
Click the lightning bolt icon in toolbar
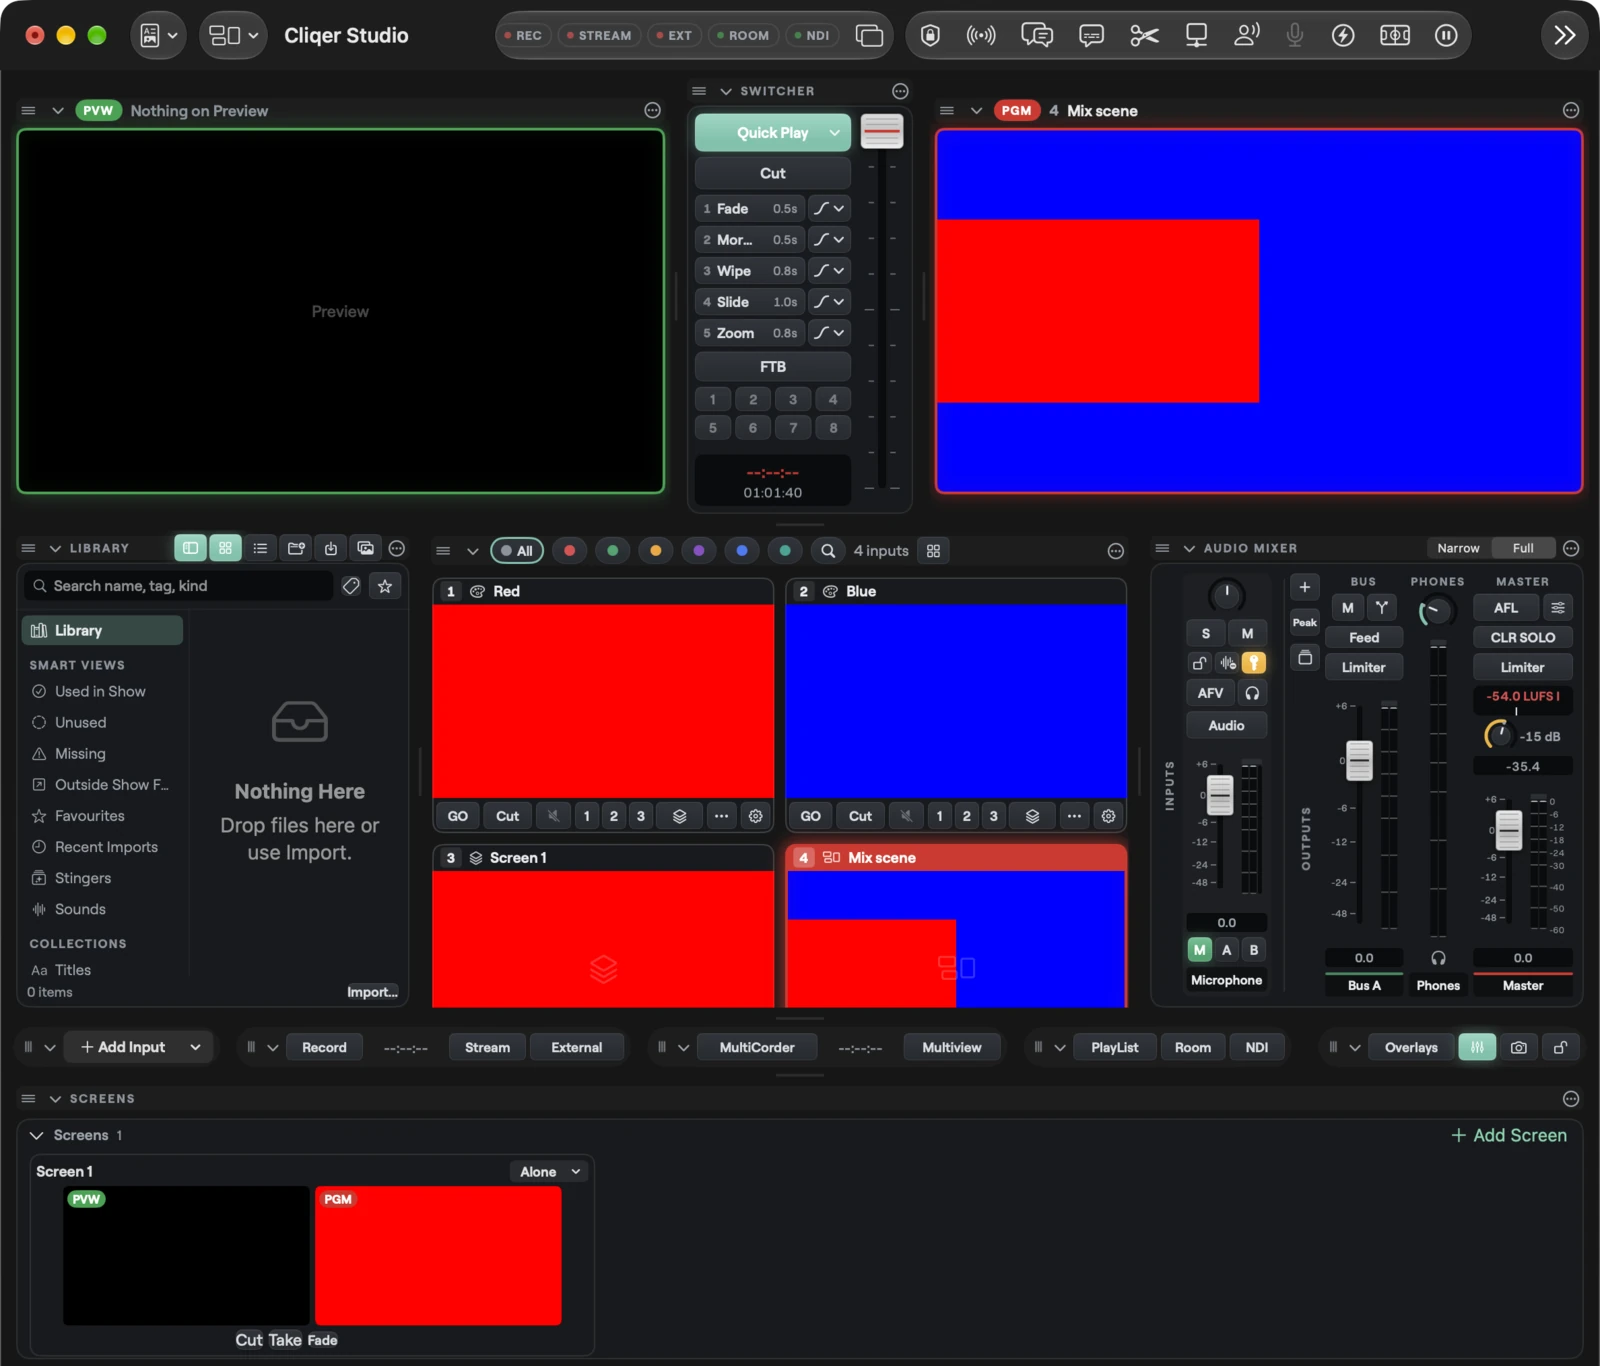[1343, 36]
